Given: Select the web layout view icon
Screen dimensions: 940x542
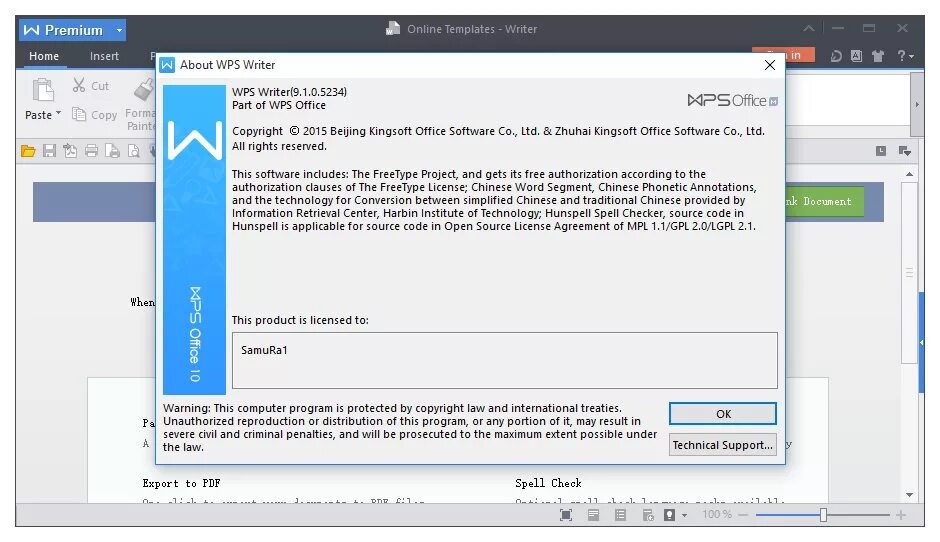Looking at the screenshot, I should pos(647,515).
